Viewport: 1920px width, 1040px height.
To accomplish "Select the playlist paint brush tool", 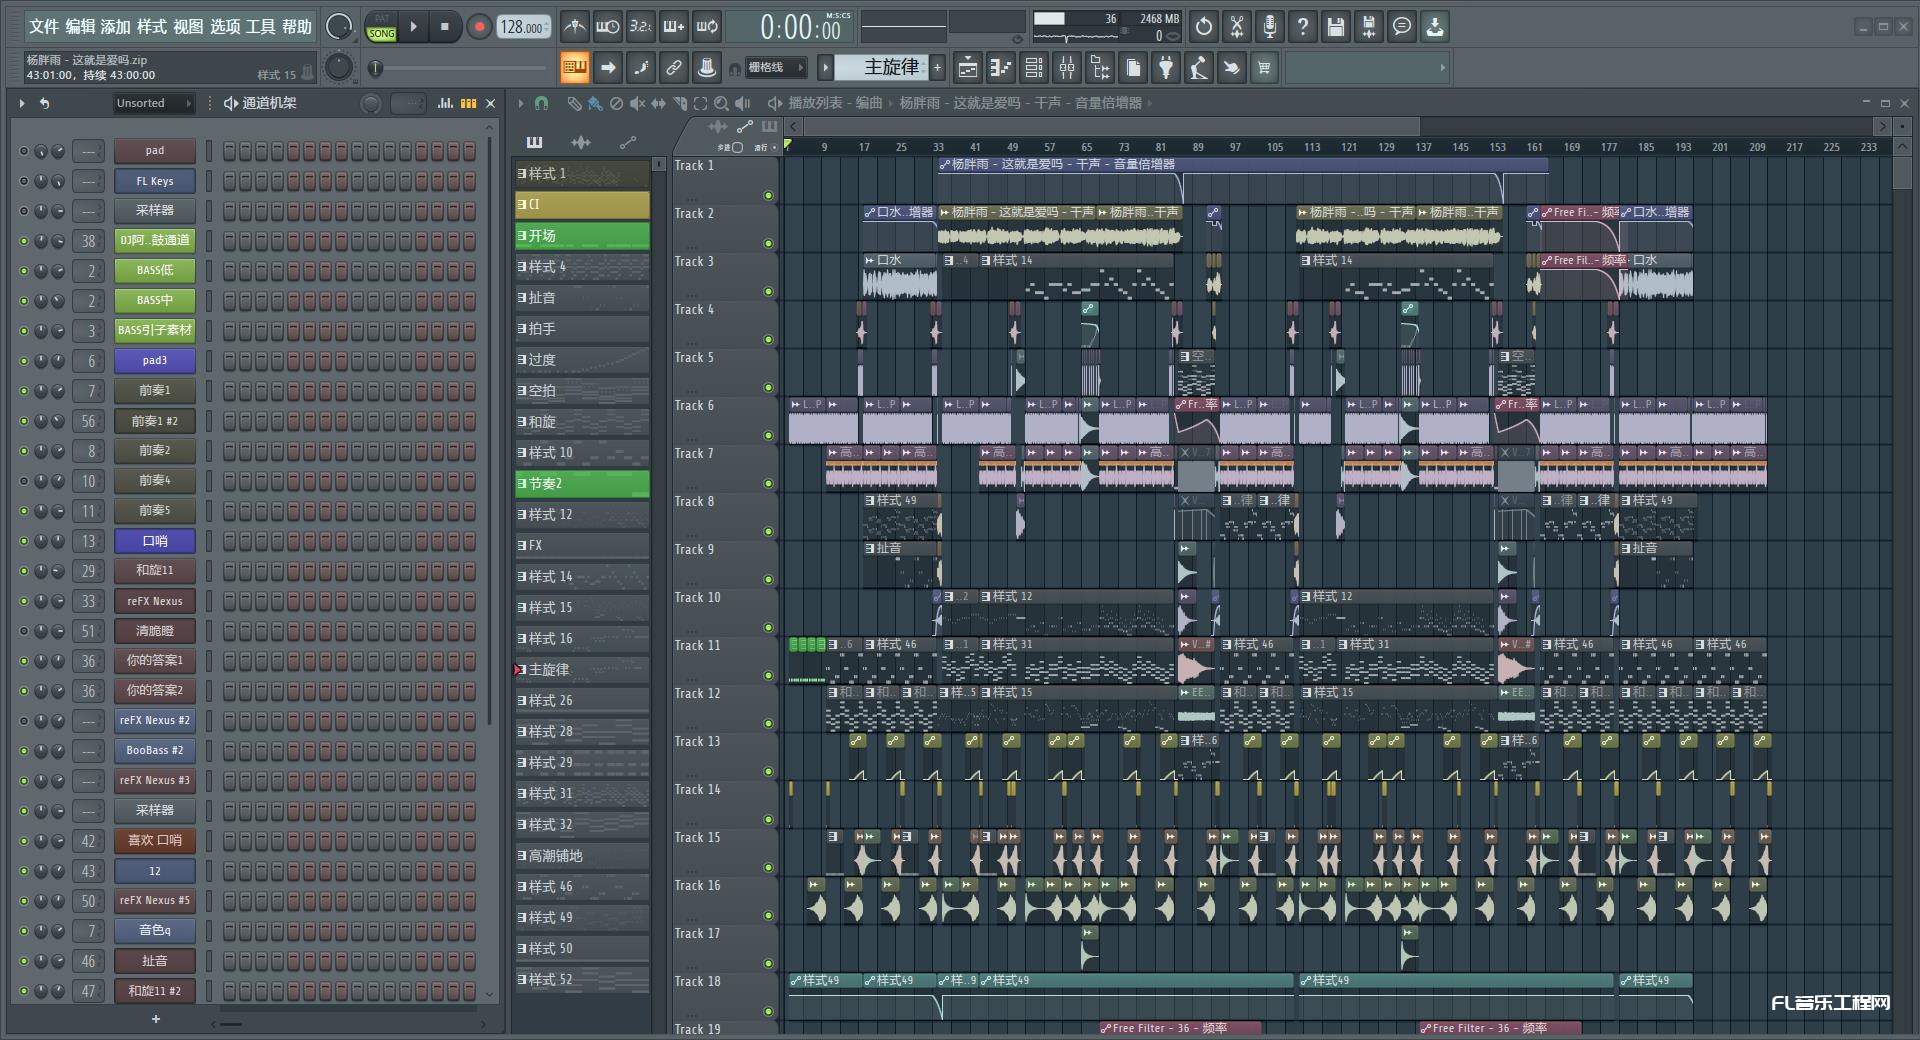I will click(x=595, y=103).
